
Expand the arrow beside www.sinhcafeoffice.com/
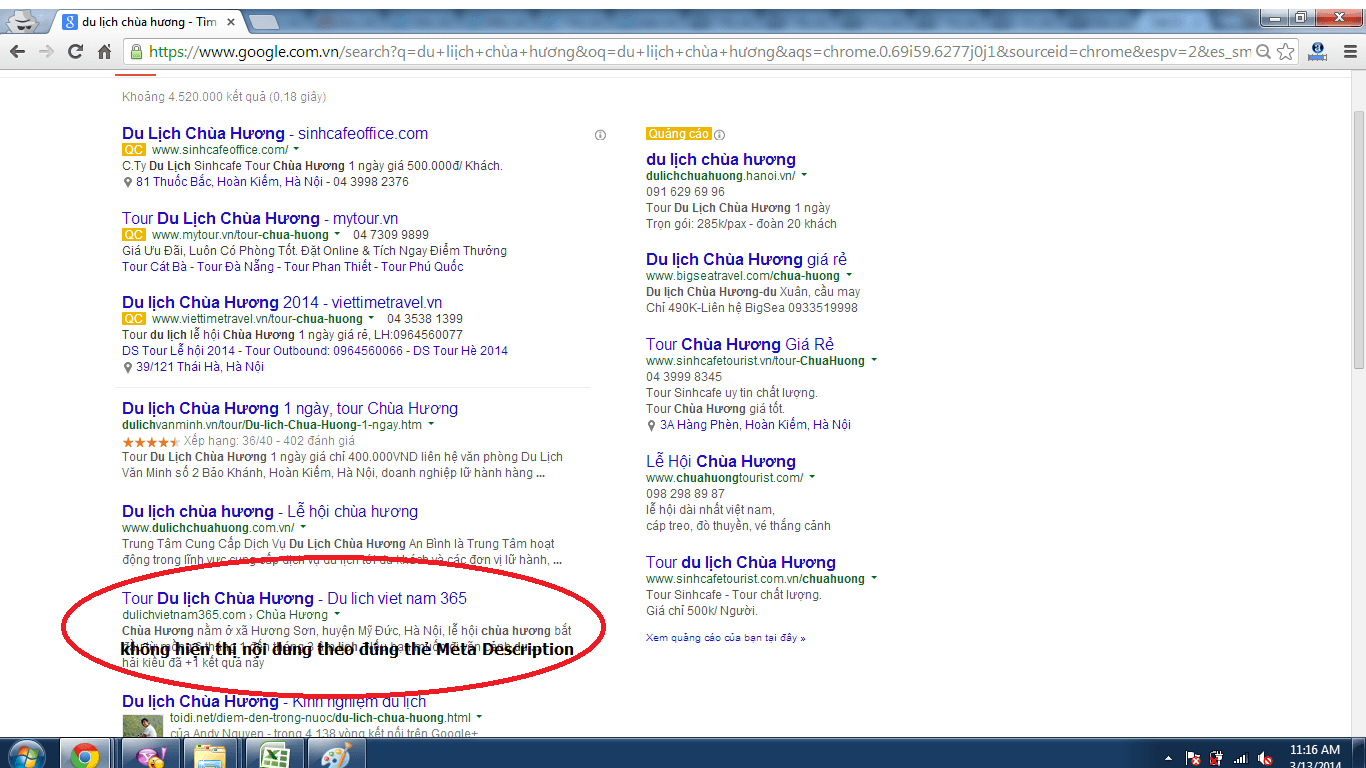[296, 150]
